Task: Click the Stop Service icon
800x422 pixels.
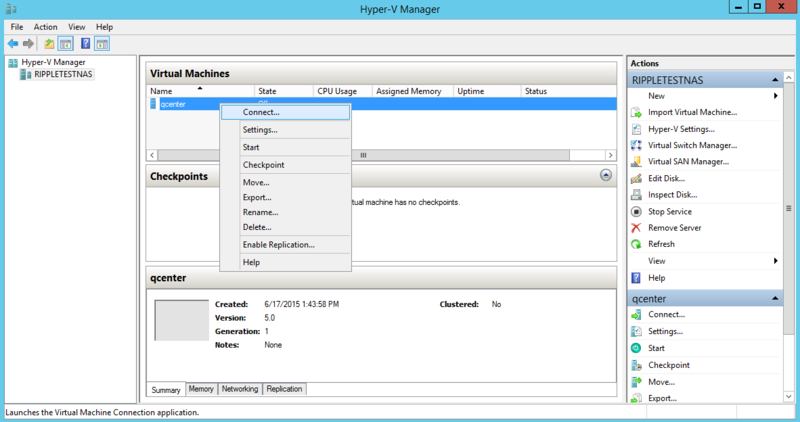Action: pos(636,212)
